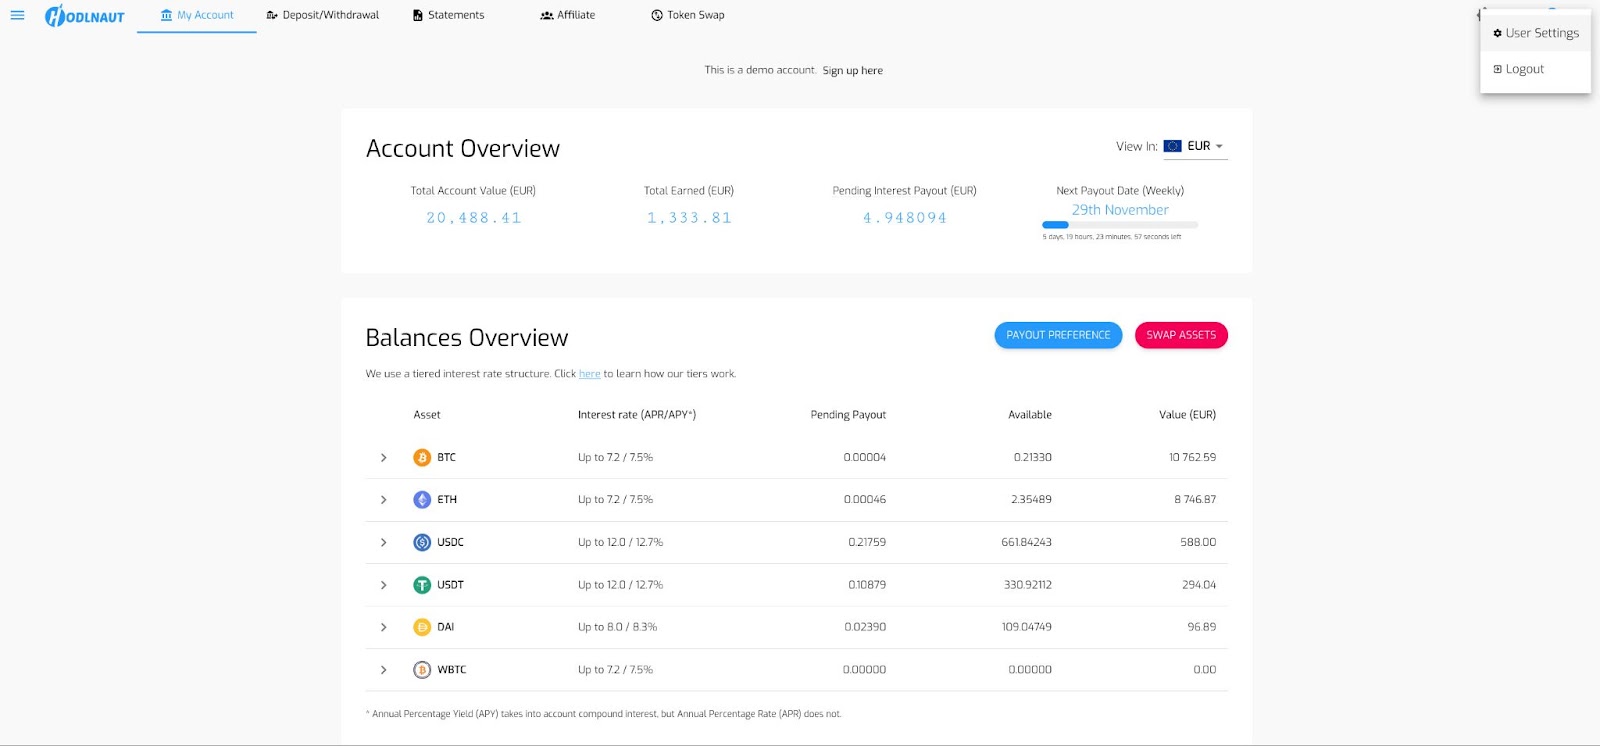Image resolution: width=1600 pixels, height=746 pixels.
Task: Click the ETH available 2.35489
Action: (1031, 500)
